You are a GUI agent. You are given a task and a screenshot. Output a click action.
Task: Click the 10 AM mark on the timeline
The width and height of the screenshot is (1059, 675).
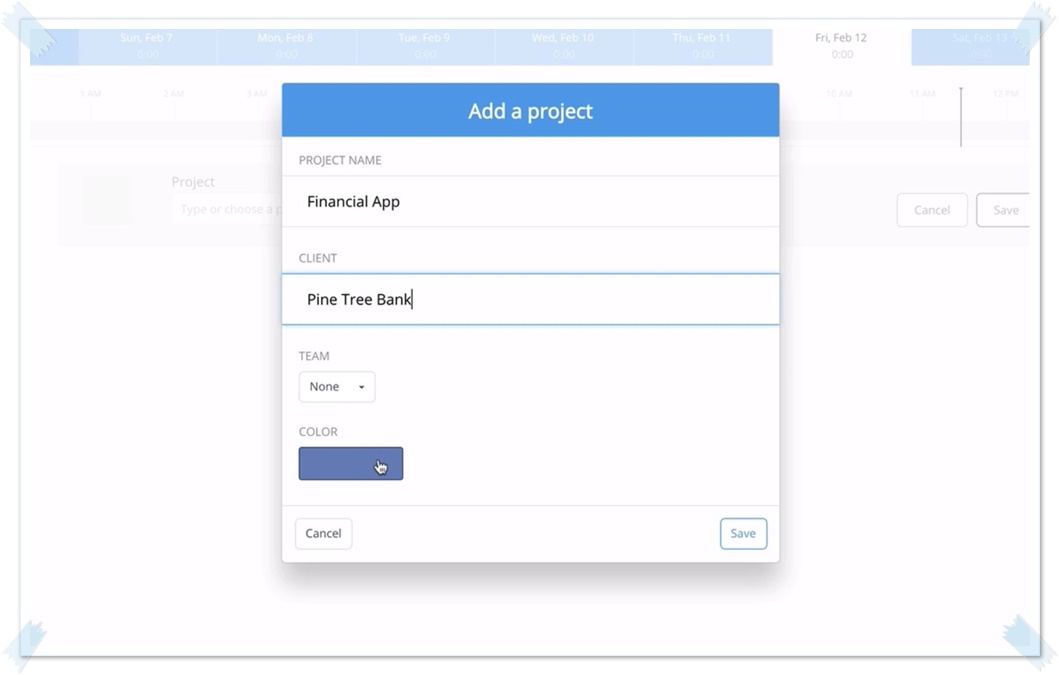839,94
